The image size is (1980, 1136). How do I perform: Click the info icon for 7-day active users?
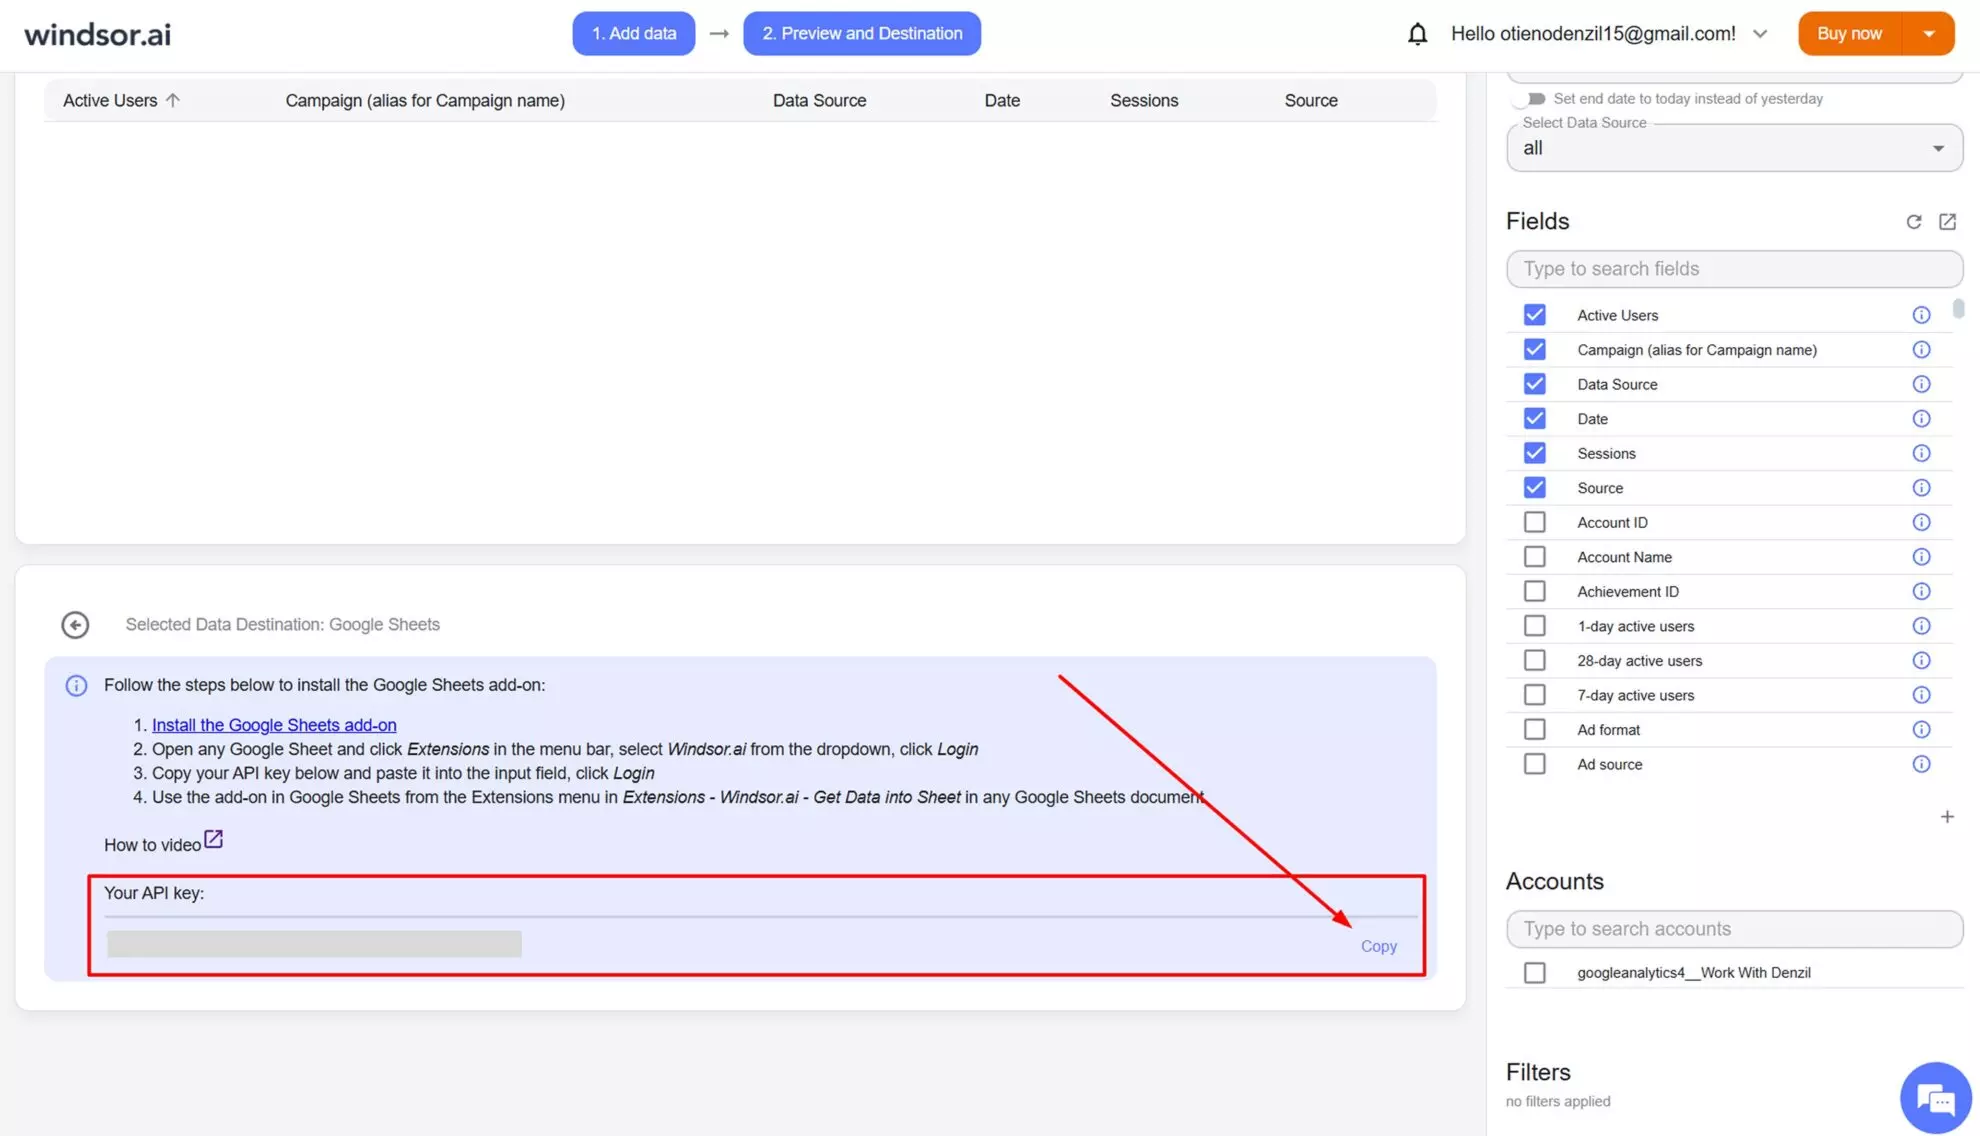coord(1921,695)
